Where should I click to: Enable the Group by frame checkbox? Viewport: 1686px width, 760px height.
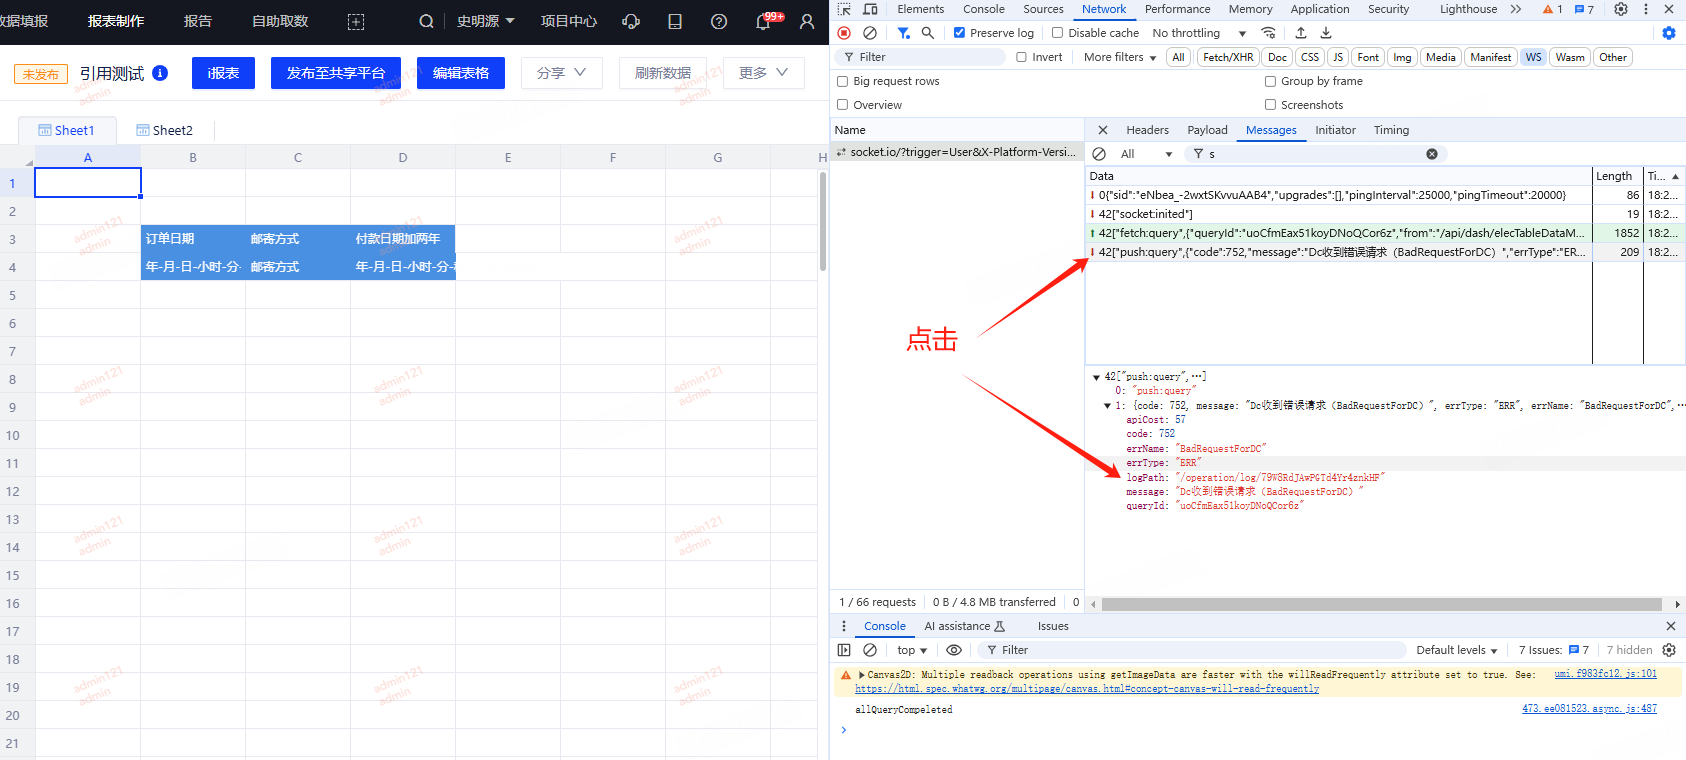click(x=1270, y=81)
